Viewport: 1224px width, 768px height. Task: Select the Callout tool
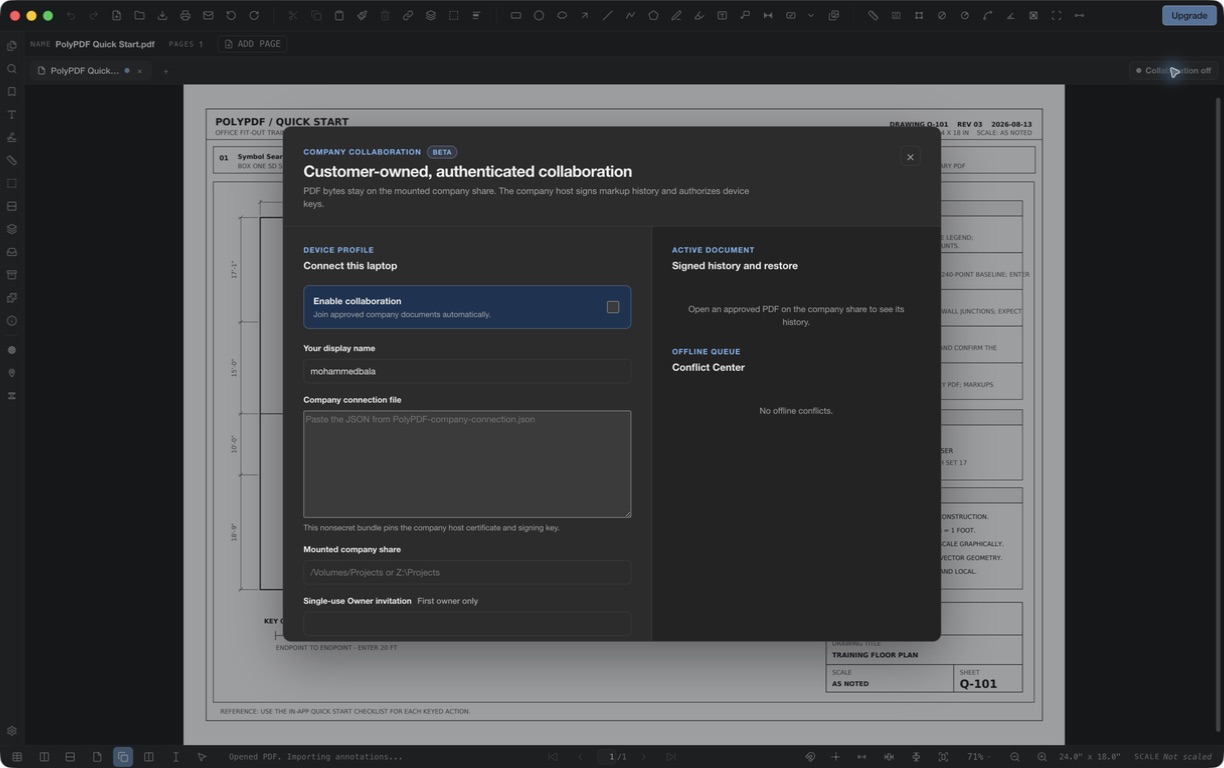745,16
